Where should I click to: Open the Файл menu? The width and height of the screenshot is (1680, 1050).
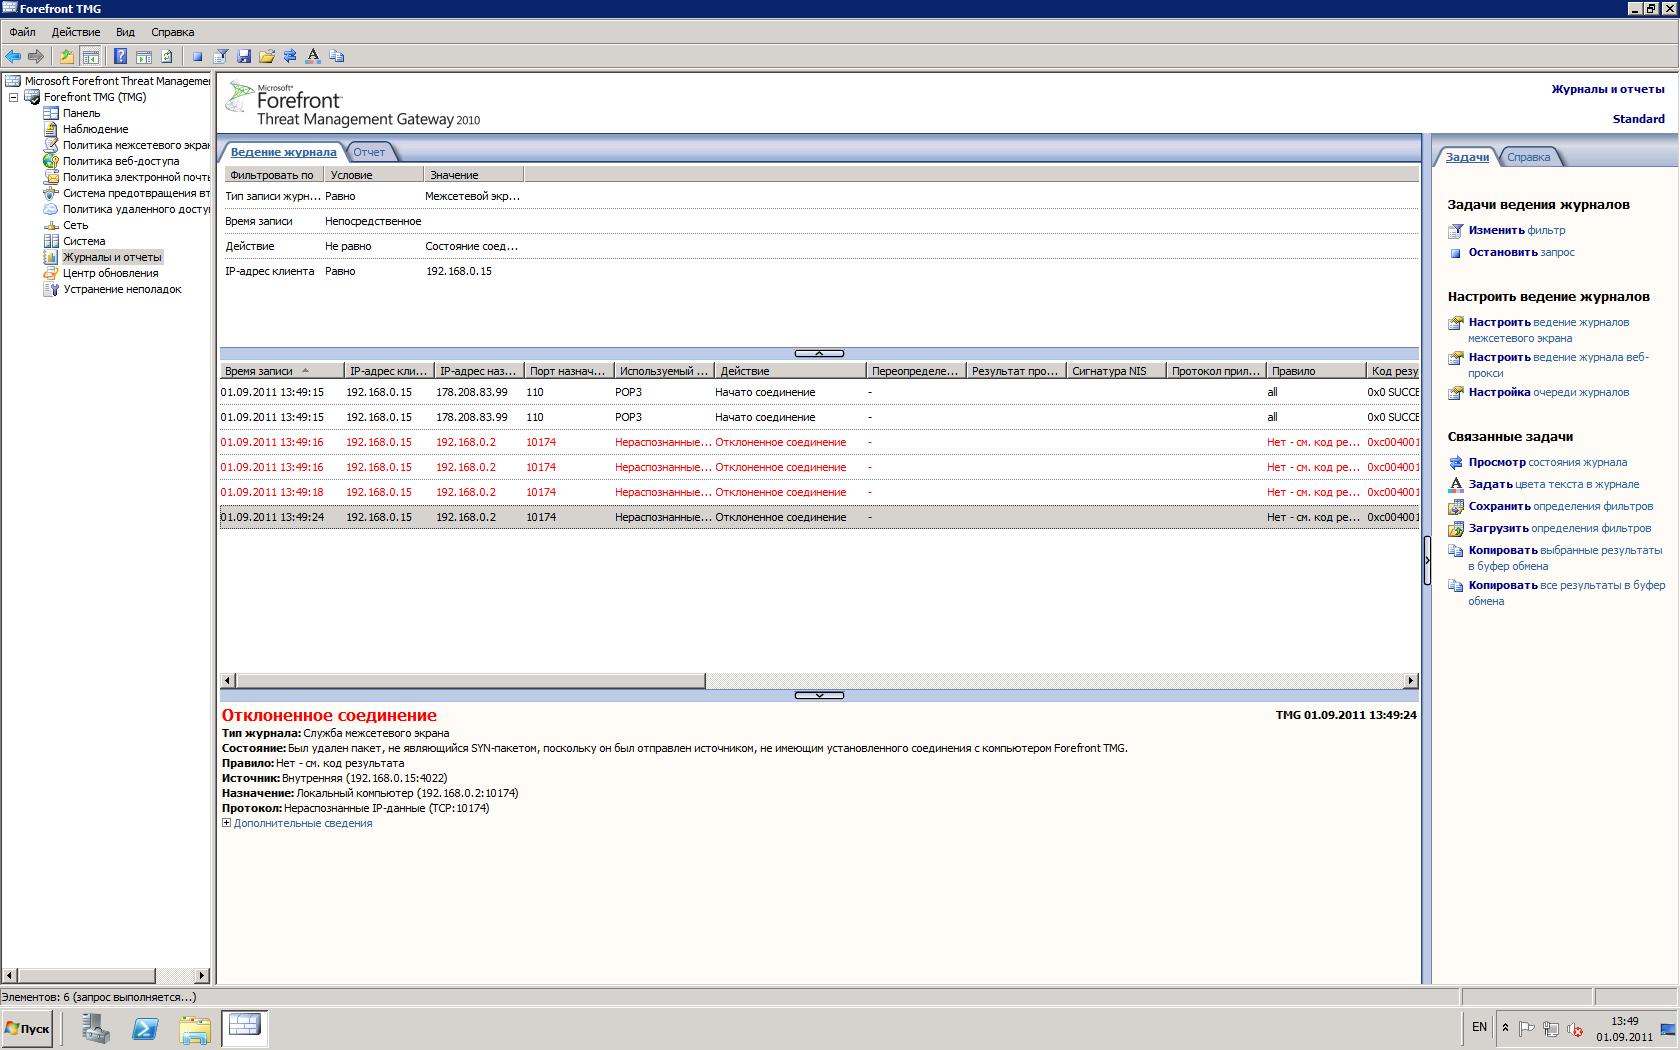22,32
